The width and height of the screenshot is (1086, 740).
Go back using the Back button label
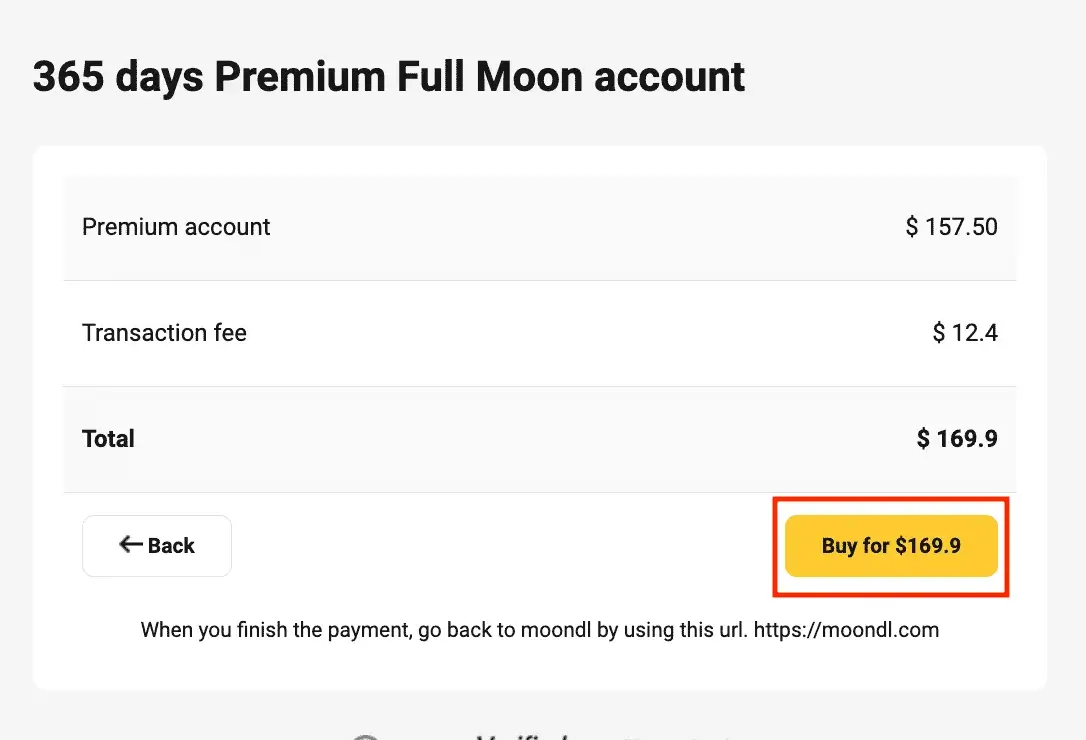(x=171, y=546)
